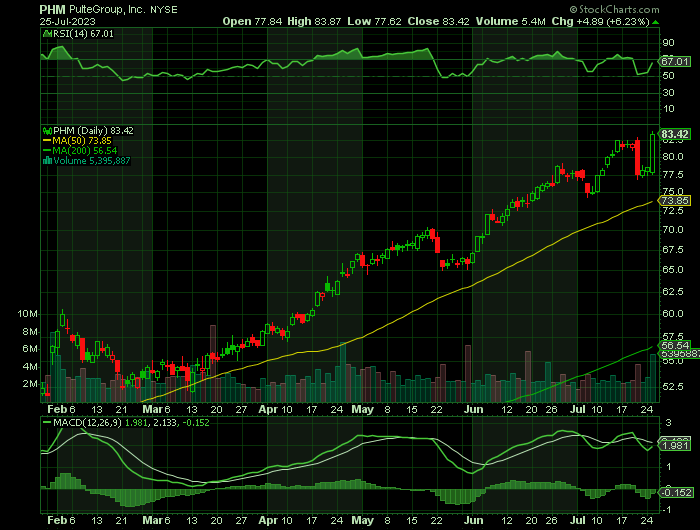
Task: Click the May label on price chart axis
Action: 362,409
